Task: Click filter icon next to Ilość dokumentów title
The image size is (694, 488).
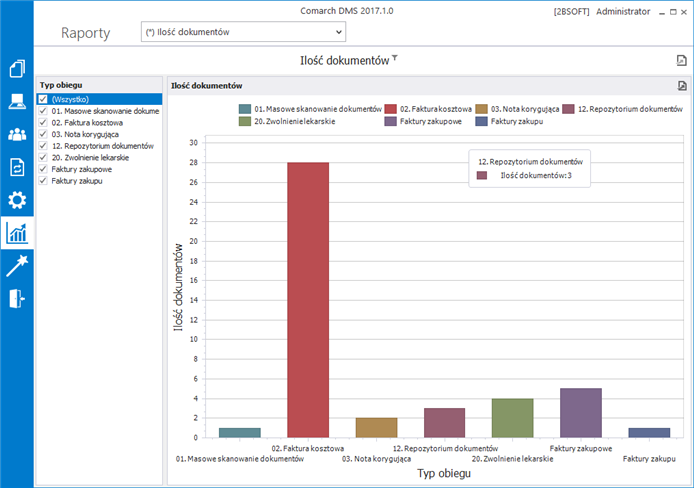Action: click(x=395, y=58)
